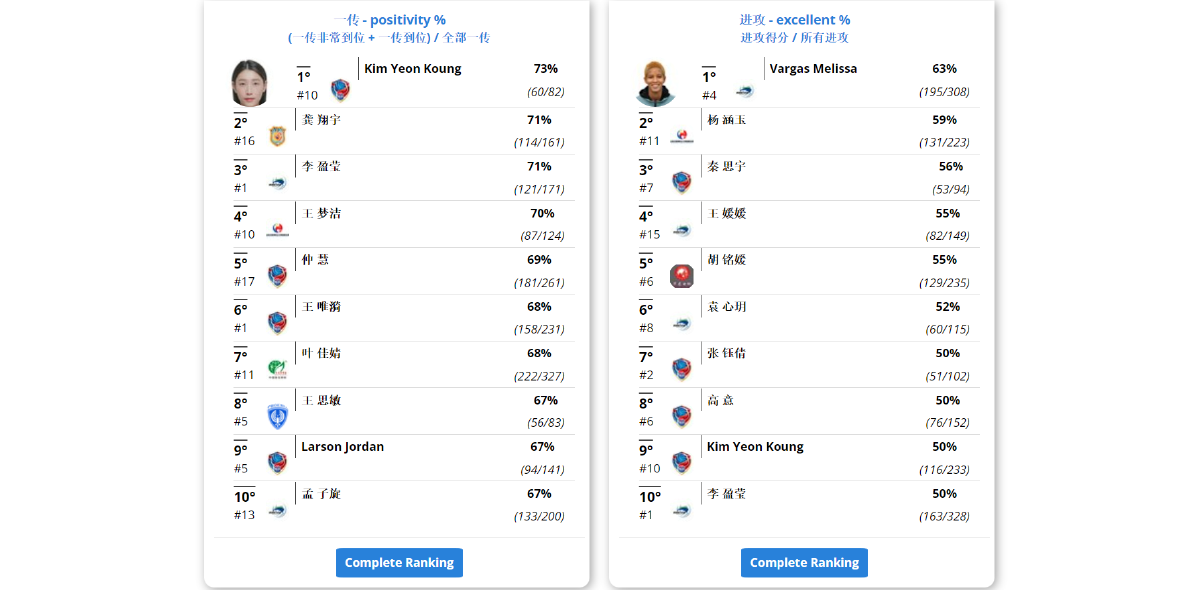This screenshot has width=1200, height=590.
Task: Click Kim Yeon Koung's player photo
Action: 249,83
